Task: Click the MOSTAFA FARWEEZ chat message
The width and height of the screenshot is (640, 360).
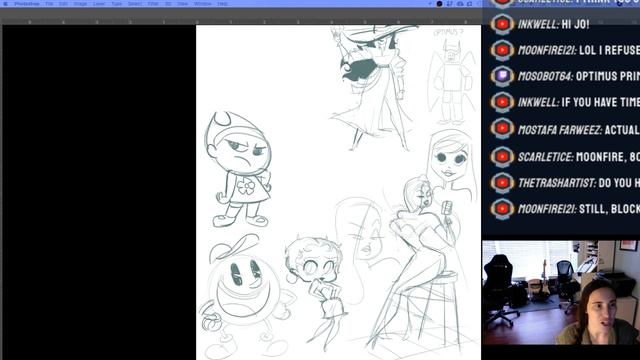Action: (x=578, y=130)
